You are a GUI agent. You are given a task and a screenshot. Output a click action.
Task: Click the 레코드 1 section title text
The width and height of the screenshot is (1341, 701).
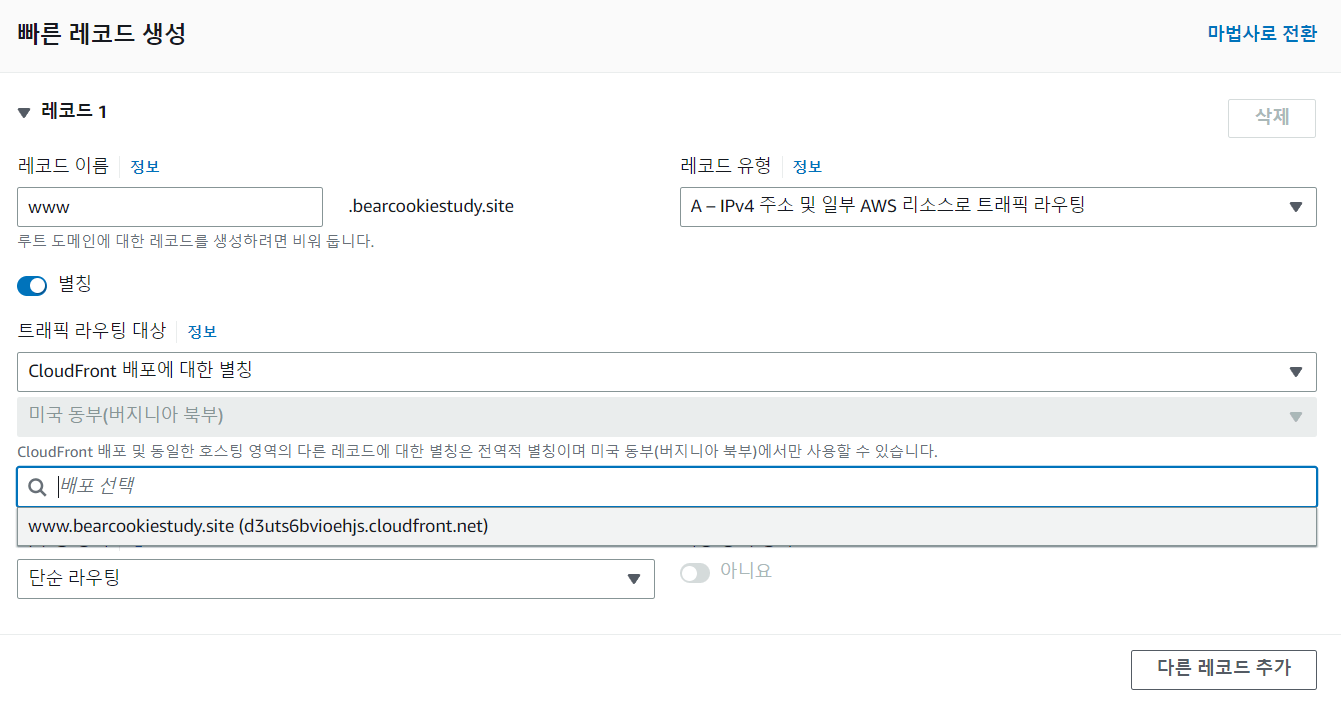pyautogui.click(x=74, y=111)
